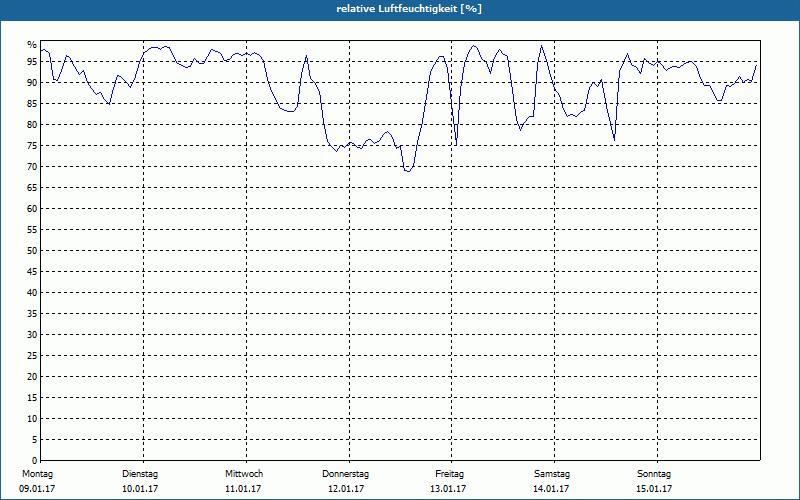Click the date '13.01.17'
800x500 pixels.
(448, 489)
